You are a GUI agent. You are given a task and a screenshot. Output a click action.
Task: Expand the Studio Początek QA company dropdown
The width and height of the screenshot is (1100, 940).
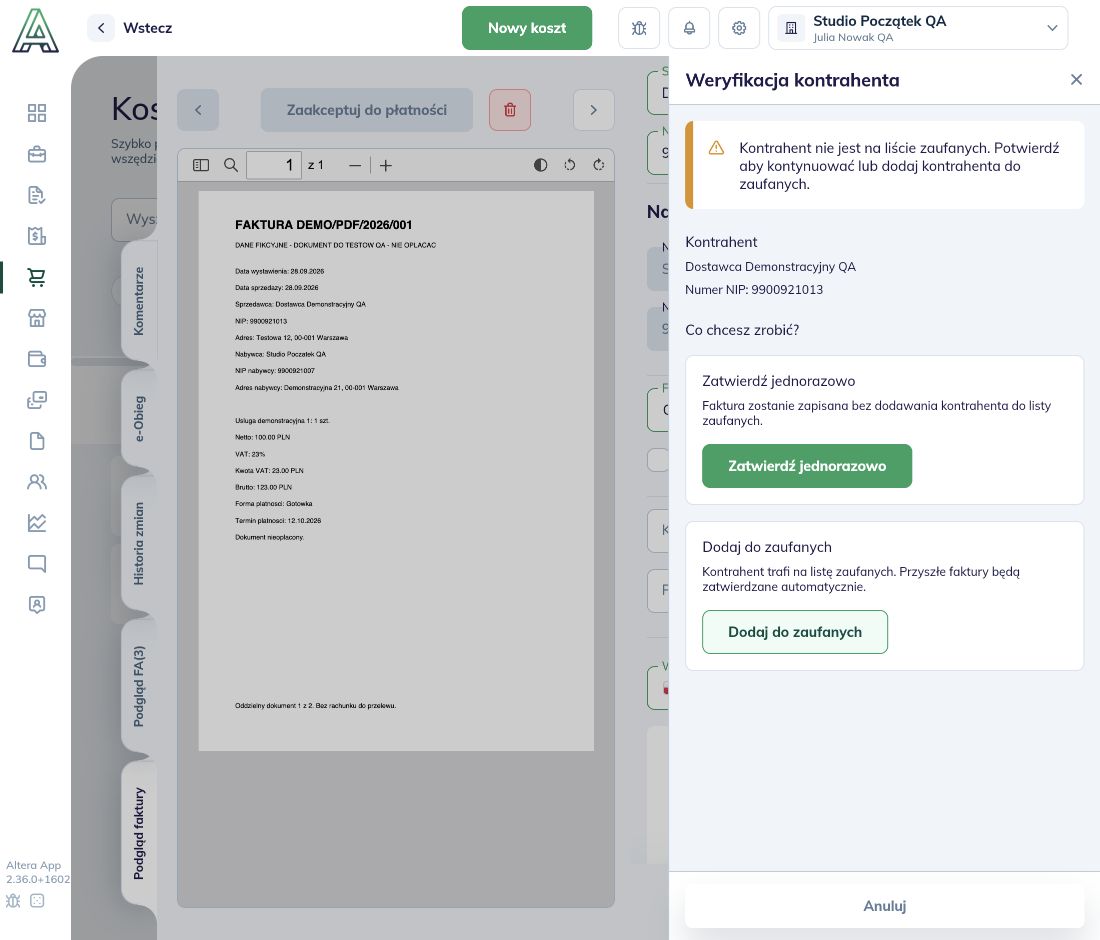click(918, 28)
